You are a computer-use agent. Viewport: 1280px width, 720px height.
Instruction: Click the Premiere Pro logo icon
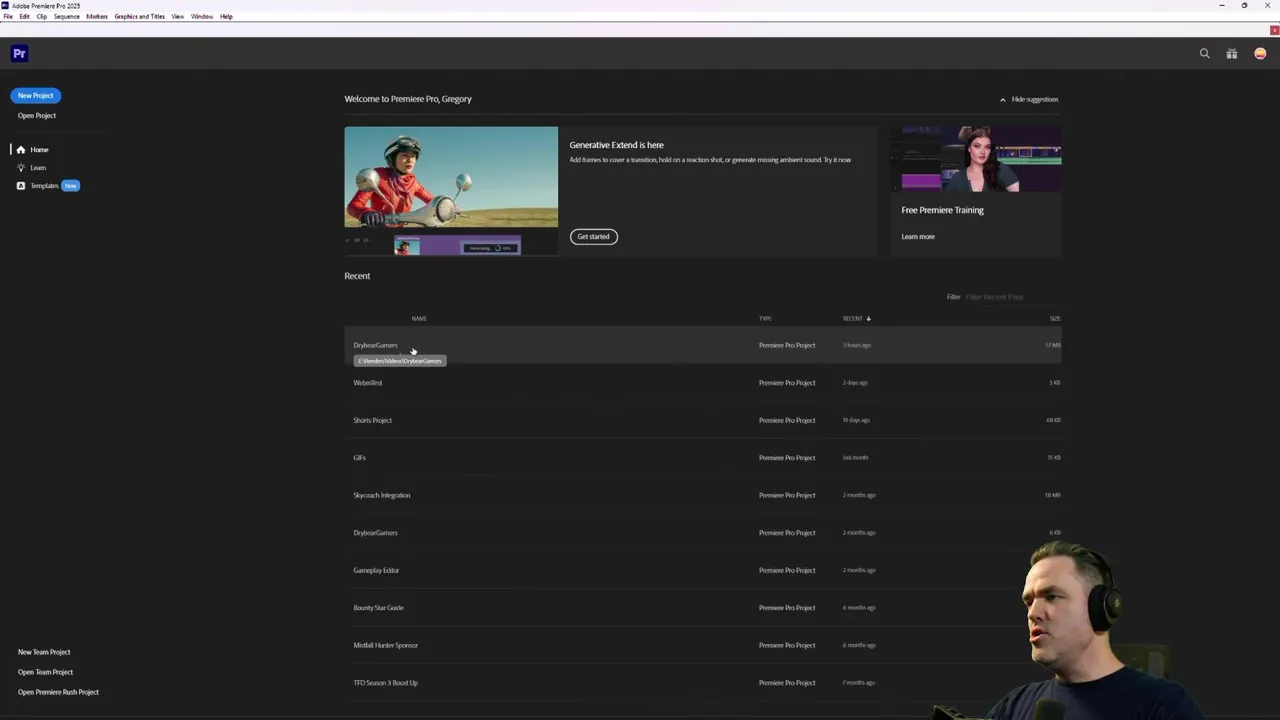point(19,54)
